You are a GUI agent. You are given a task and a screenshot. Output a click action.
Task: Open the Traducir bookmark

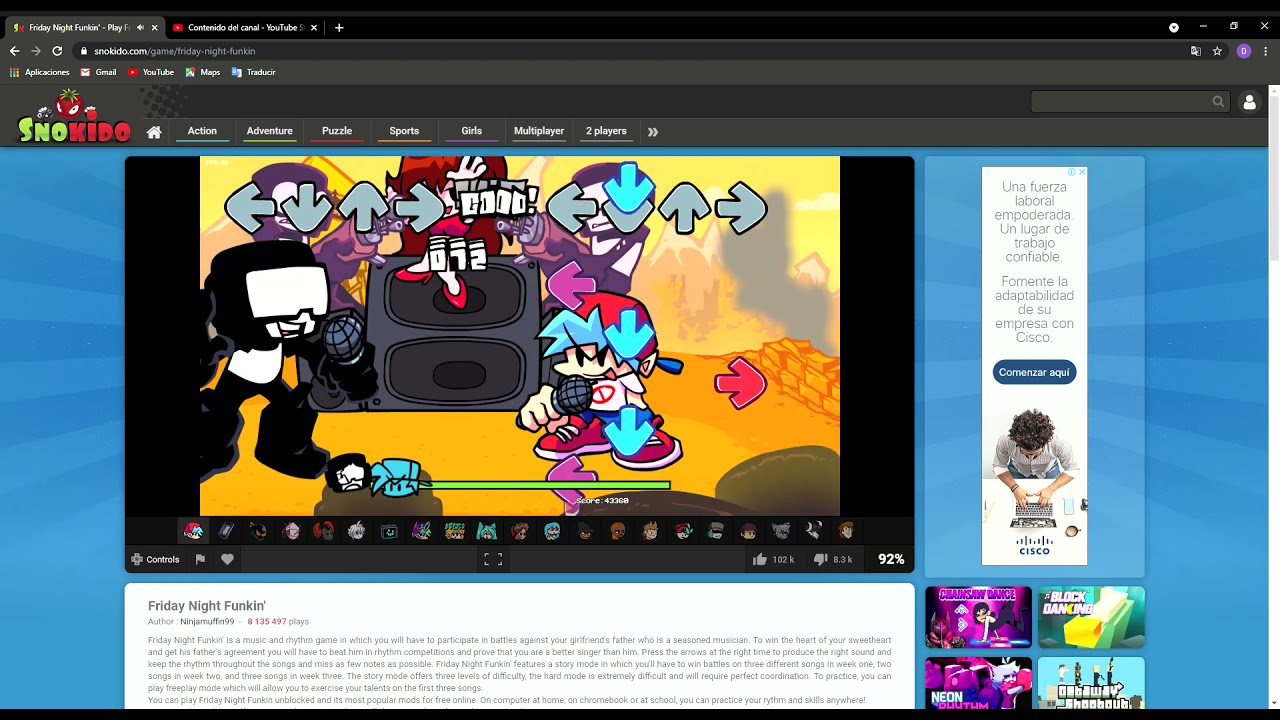click(253, 72)
